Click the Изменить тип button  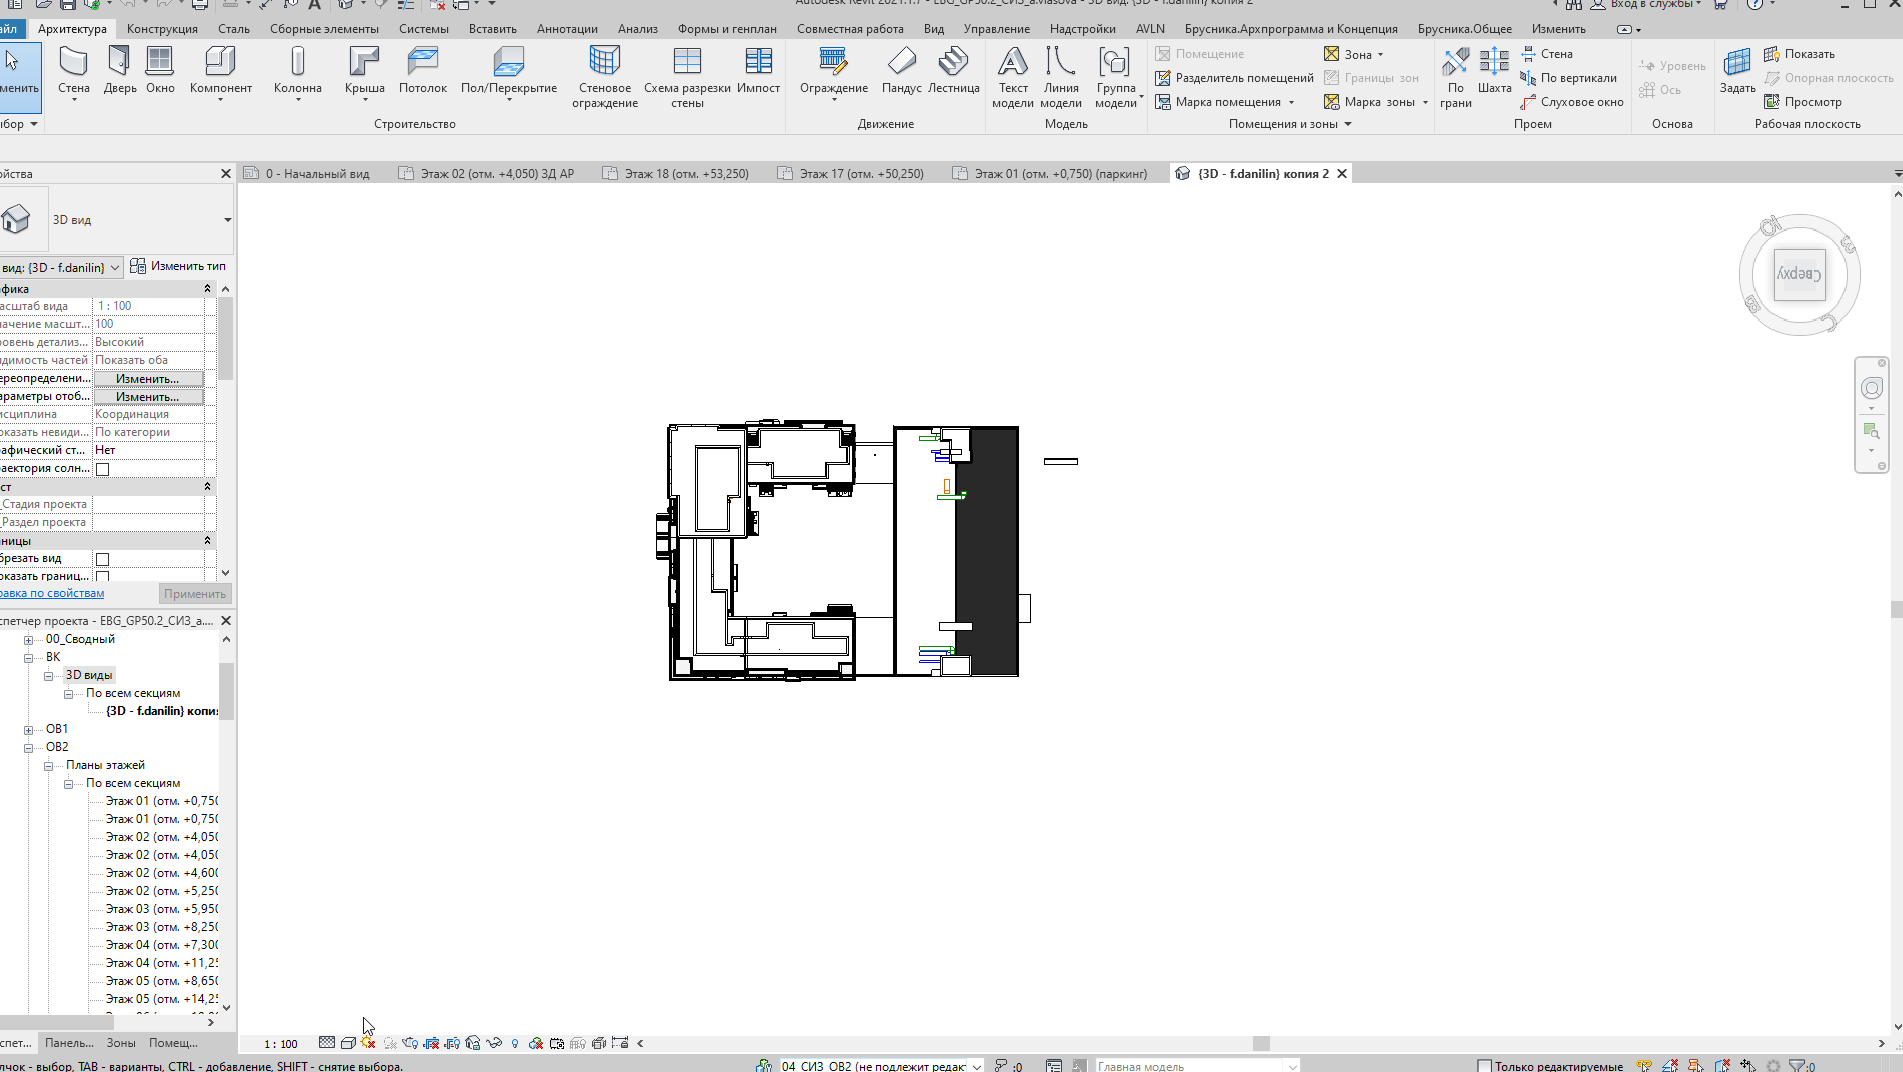[178, 266]
